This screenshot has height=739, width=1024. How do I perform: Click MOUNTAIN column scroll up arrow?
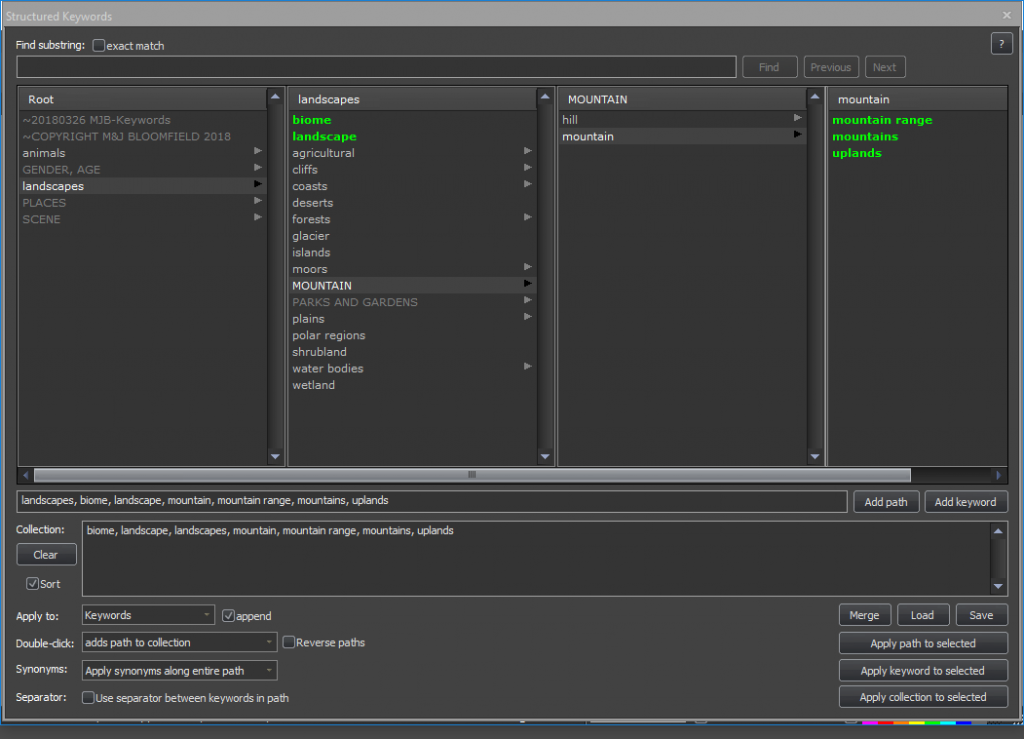tap(814, 97)
